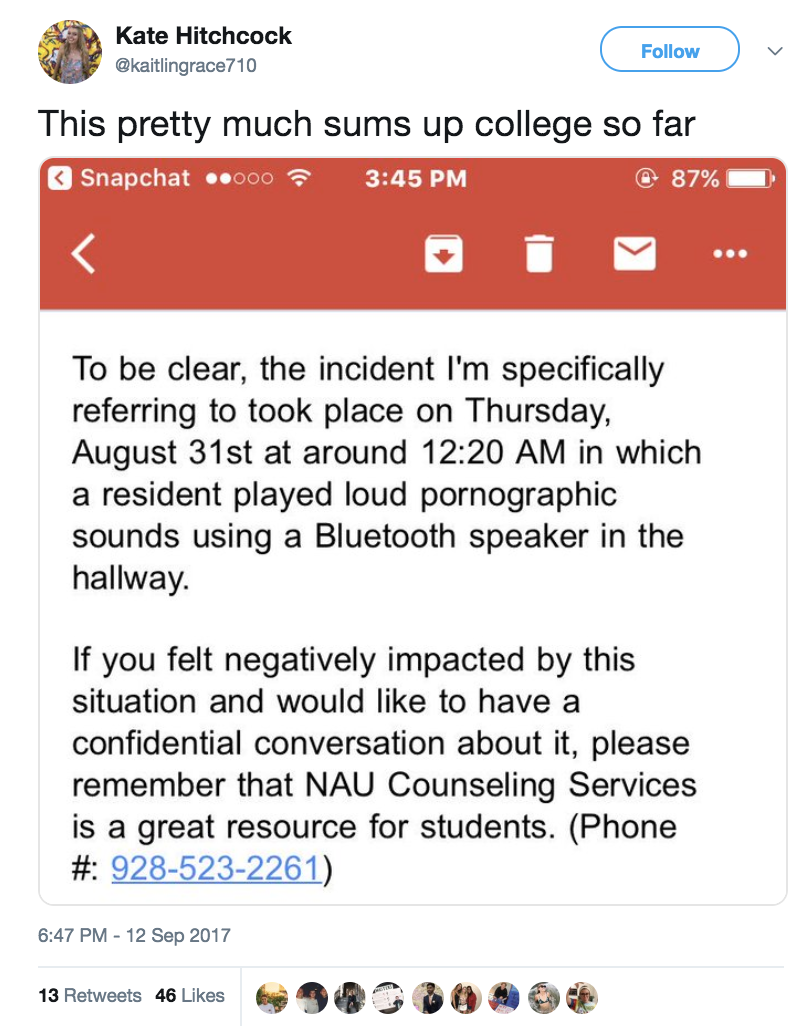This screenshot has width=800, height=1026.
Task: Click the 6:47 PM - 12 Sep 2017 timestamp
Action: point(134,935)
